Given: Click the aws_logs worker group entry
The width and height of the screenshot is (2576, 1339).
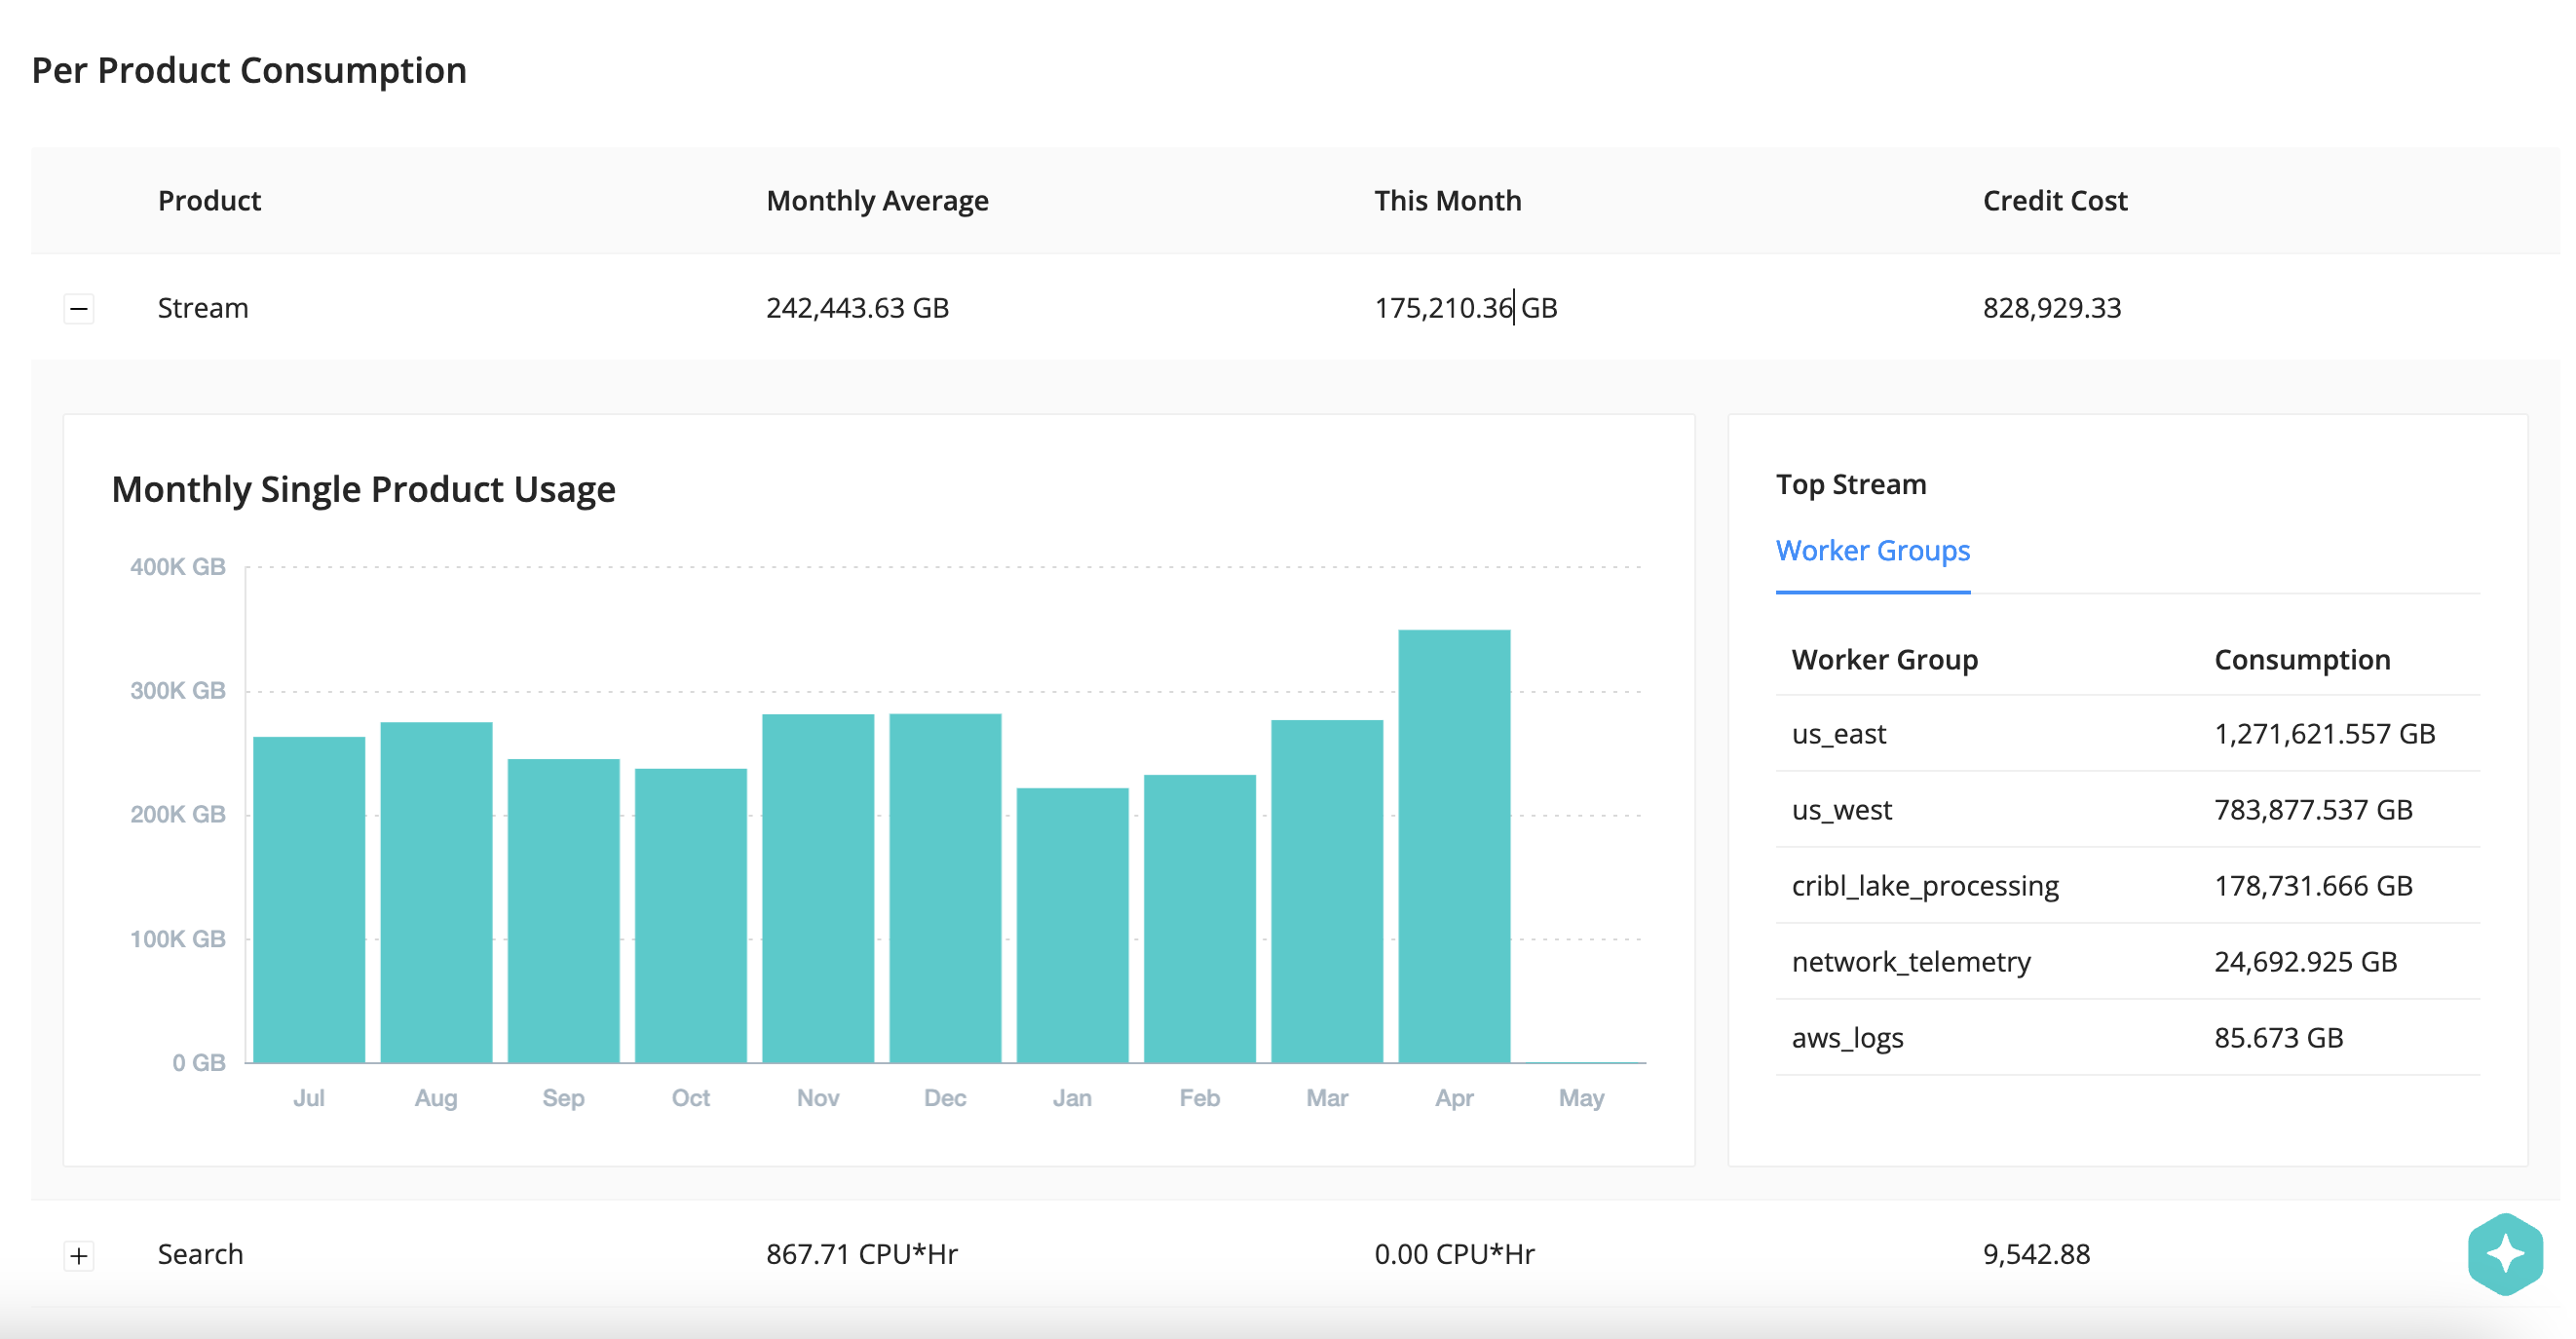Looking at the screenshot, I should click(1846, 1038).
